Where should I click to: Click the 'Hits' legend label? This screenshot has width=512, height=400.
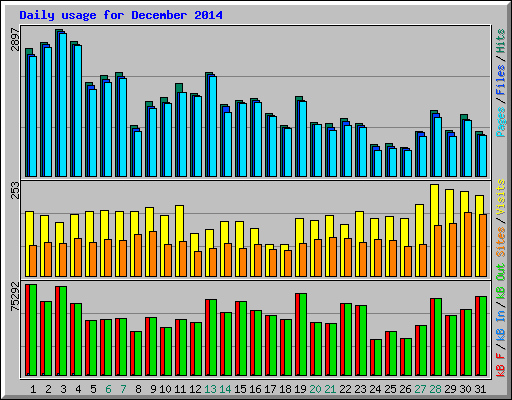point(500,41)
